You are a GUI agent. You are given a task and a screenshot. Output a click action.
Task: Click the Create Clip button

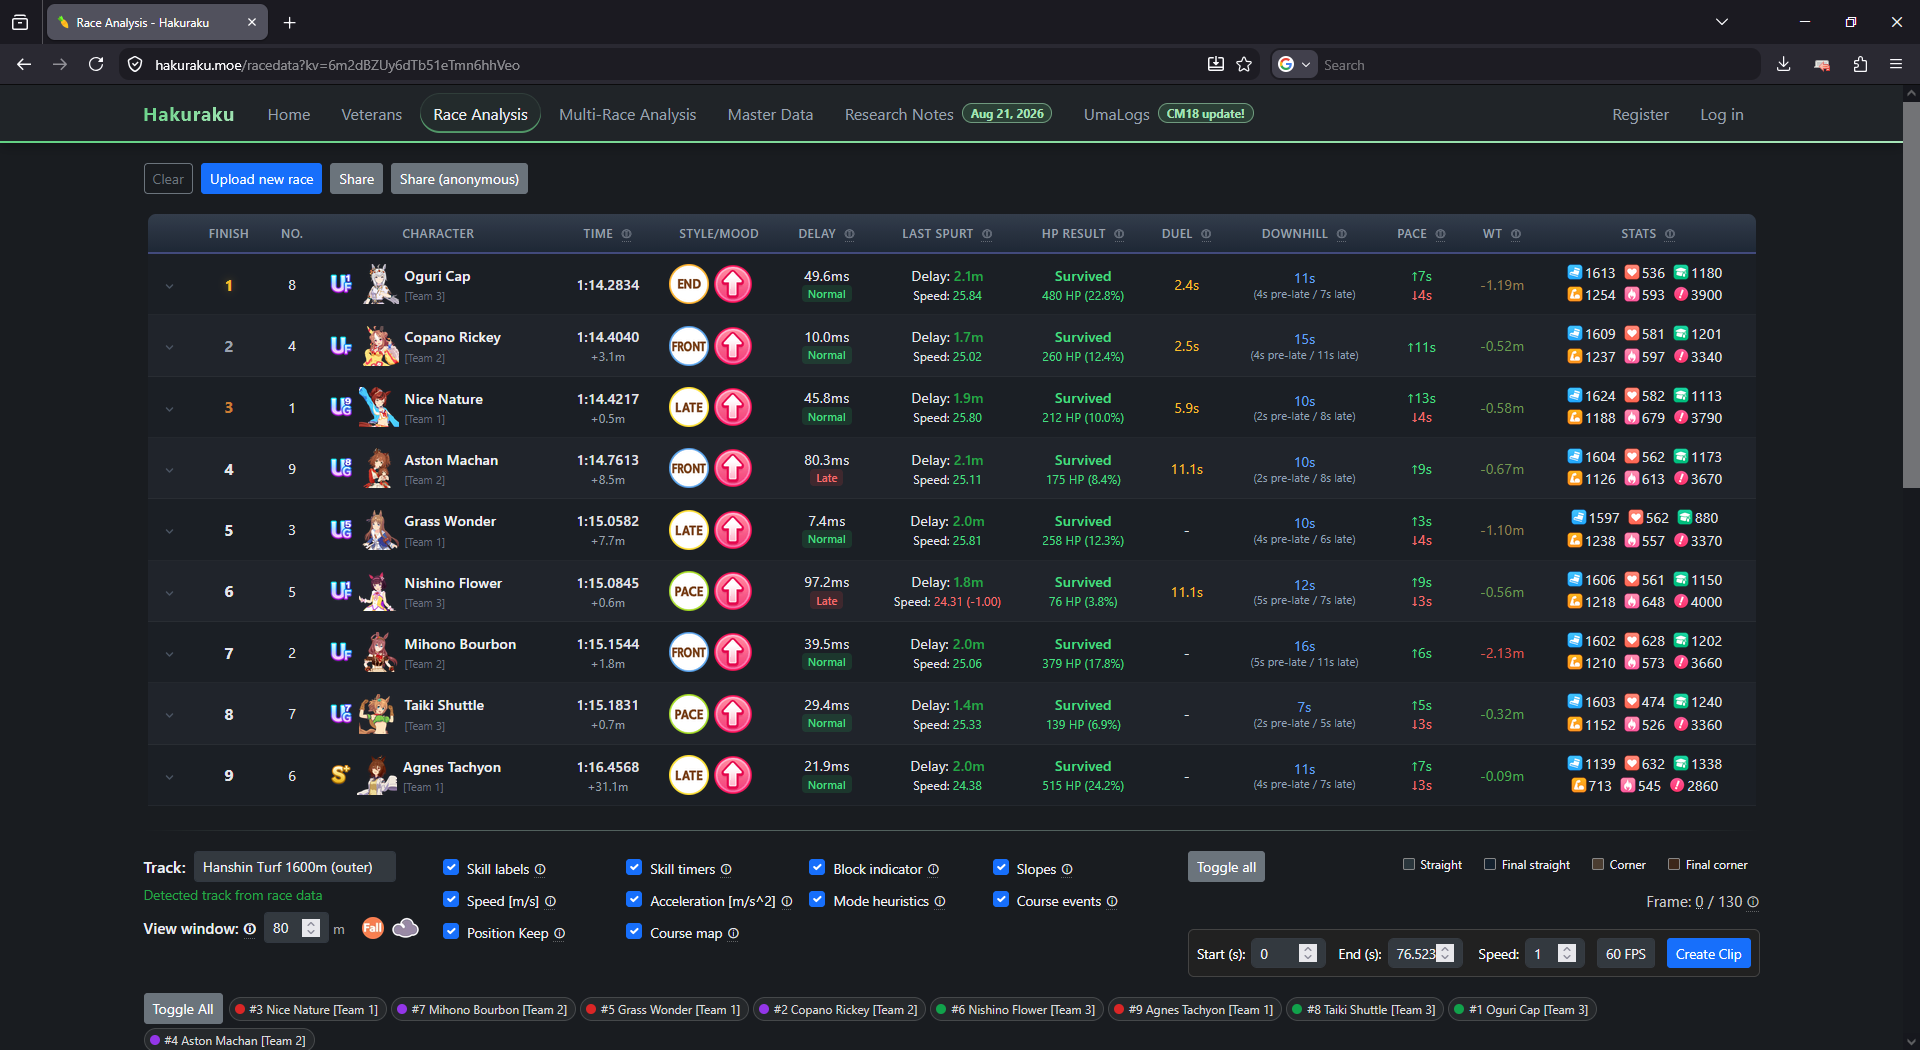pos(1708,954)
